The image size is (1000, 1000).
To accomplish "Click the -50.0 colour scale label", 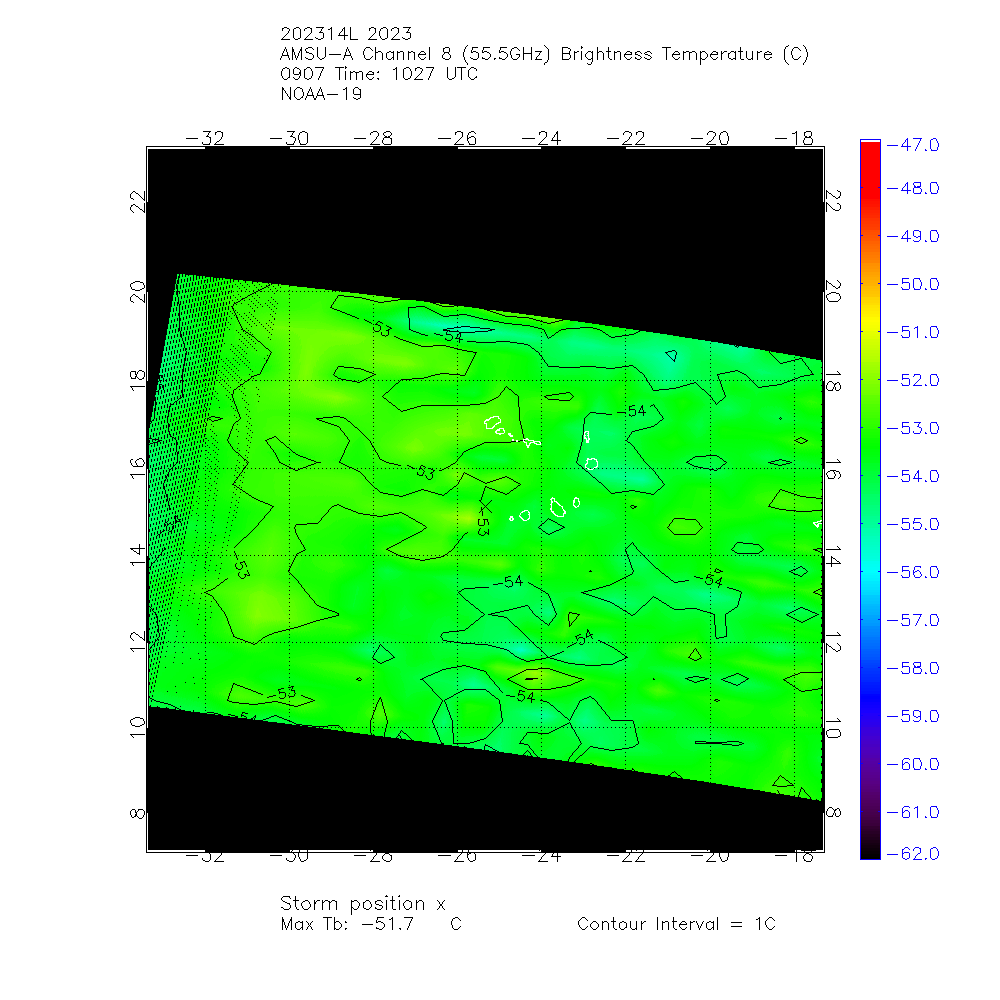I will [913, 284].
